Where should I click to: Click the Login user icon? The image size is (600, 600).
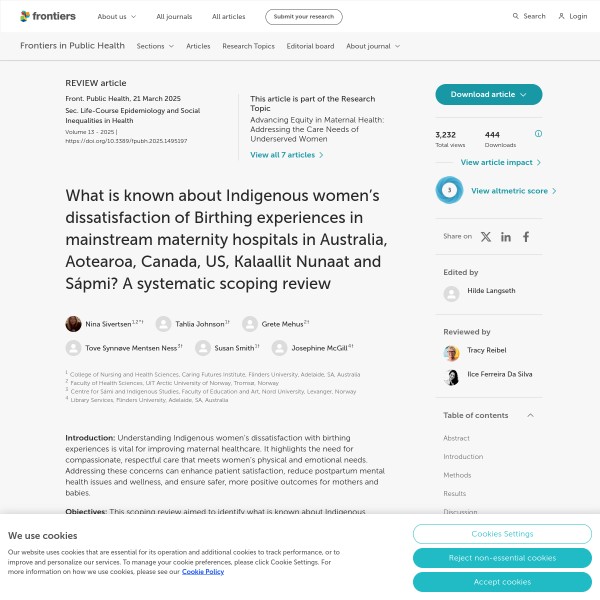[x=561, y=16]
